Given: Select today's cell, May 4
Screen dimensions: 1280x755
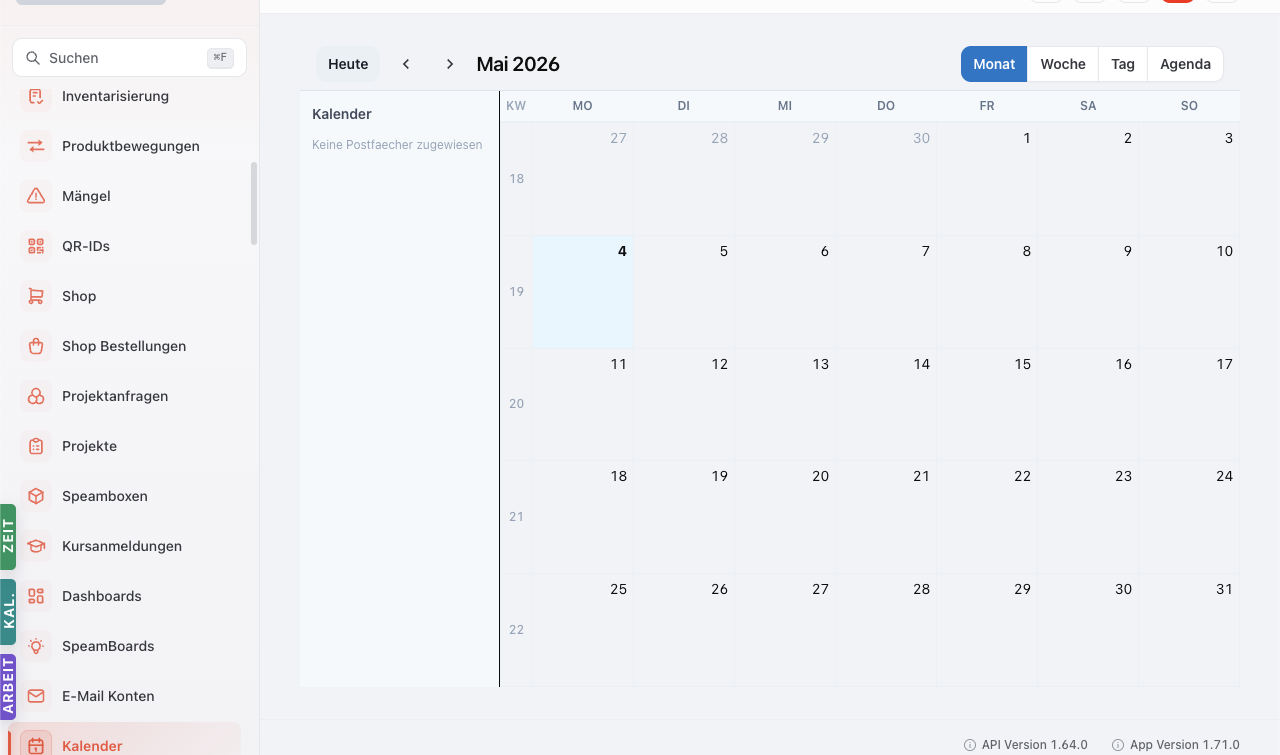Looking at the screenshot, I should point(583,292).
